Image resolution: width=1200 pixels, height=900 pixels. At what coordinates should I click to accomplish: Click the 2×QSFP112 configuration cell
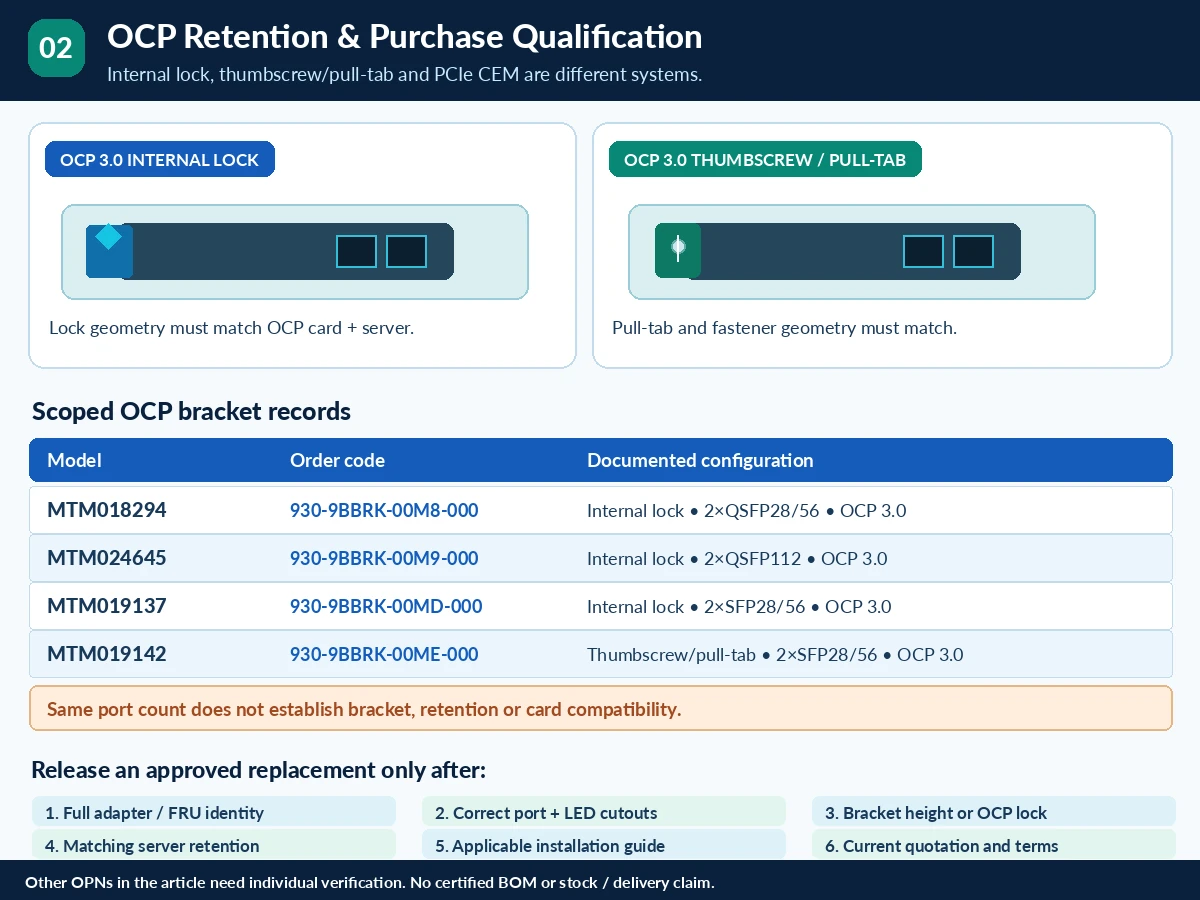click(737, 559)
